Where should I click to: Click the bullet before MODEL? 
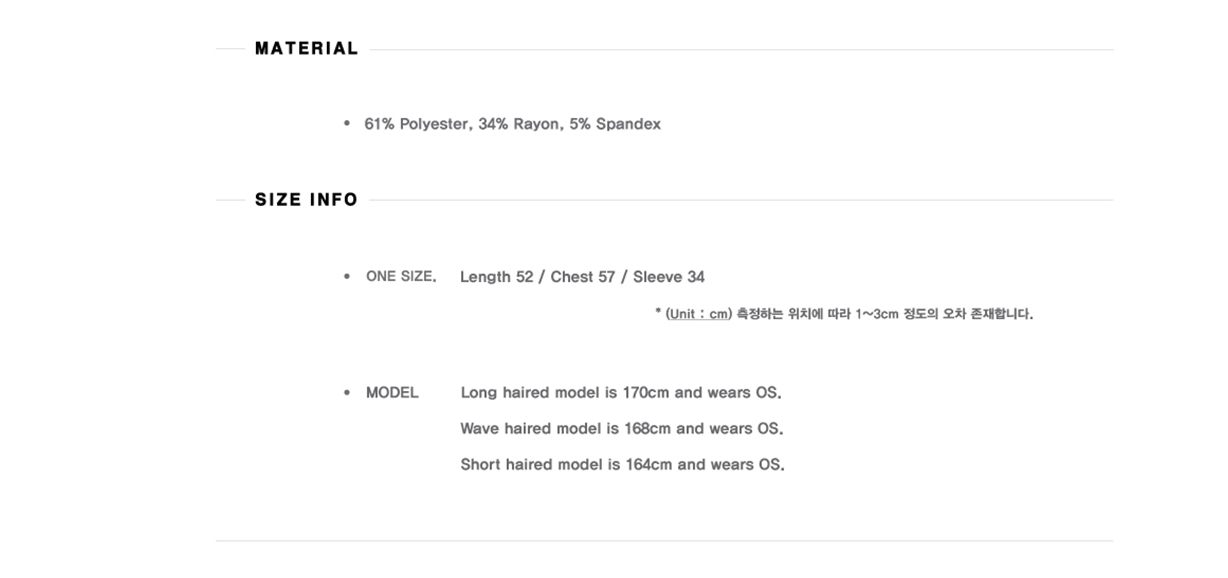coord(347,392)
